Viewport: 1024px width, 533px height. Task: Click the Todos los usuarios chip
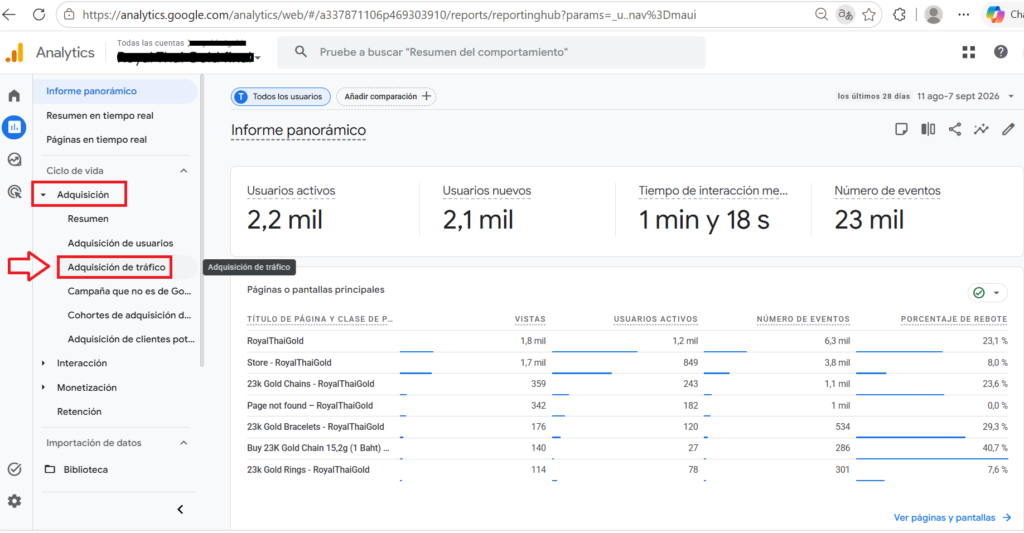(x=281, y=97)
